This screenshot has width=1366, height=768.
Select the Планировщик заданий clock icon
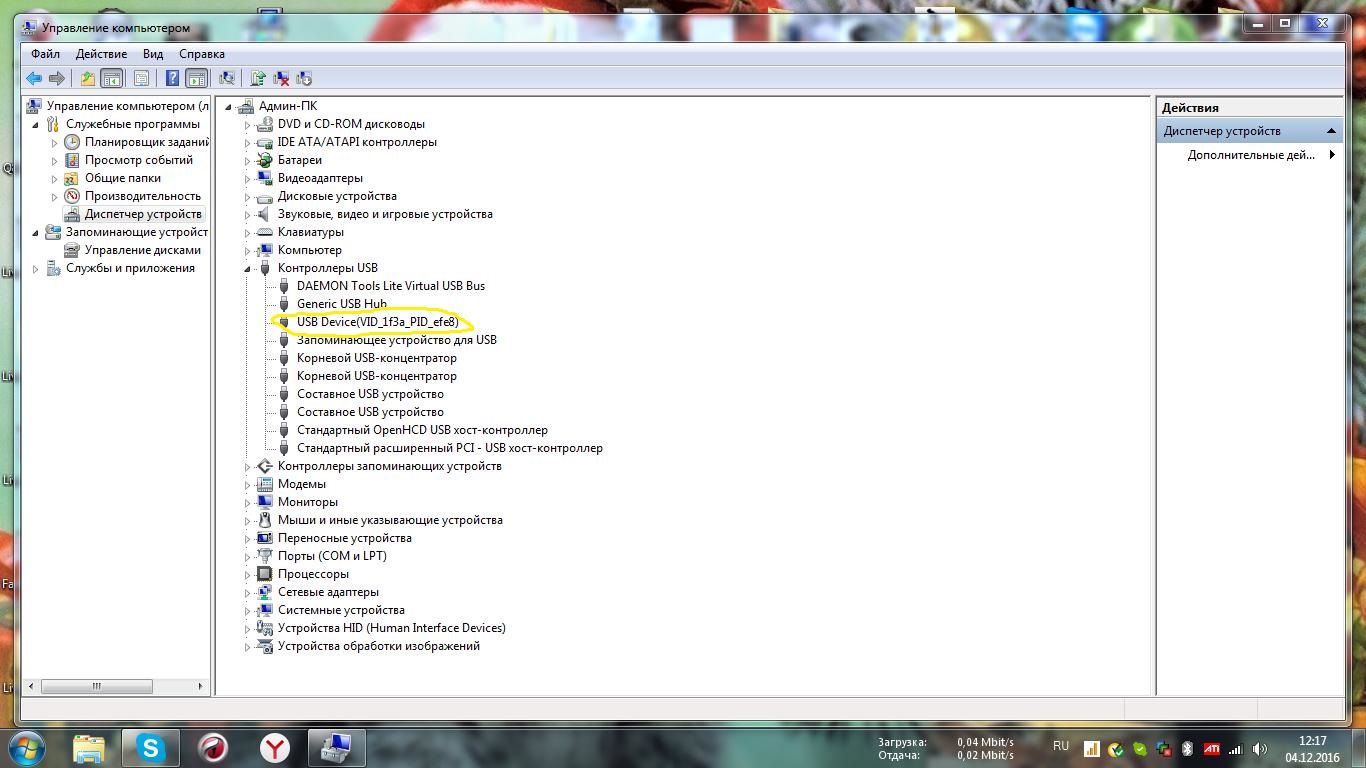tap(72, 142)
